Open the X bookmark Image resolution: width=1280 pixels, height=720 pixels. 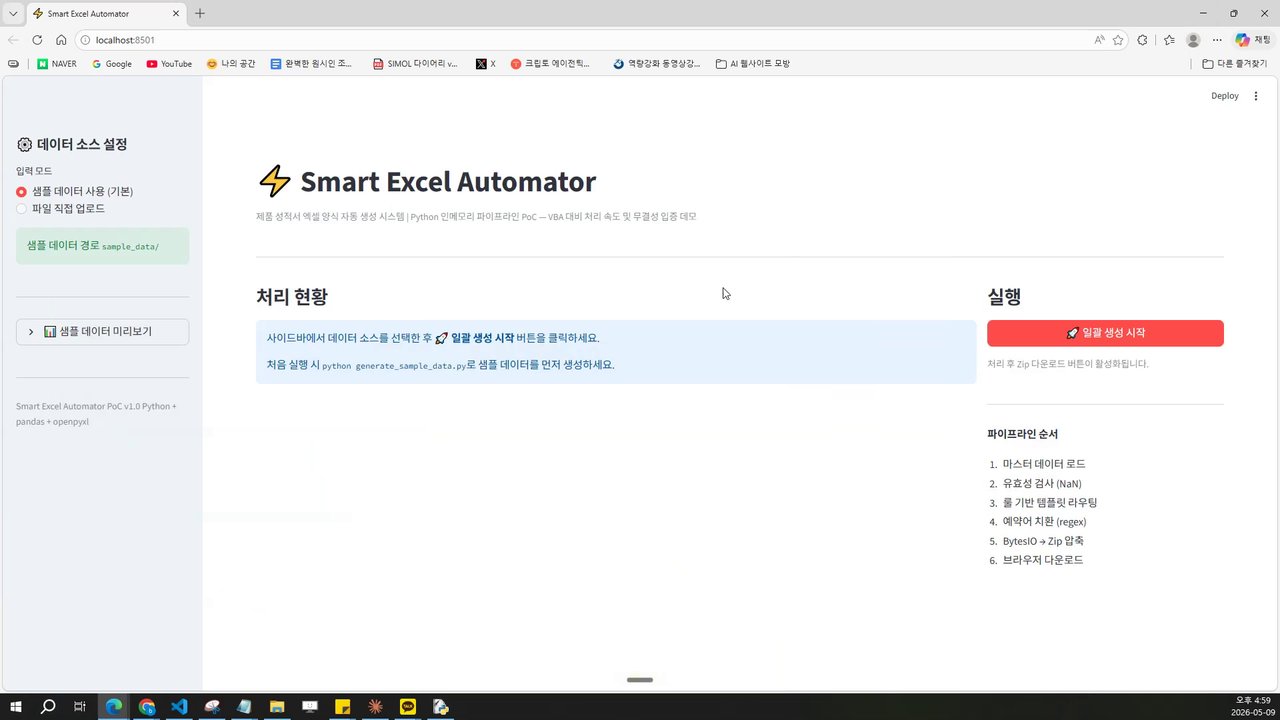pos(486,64)
